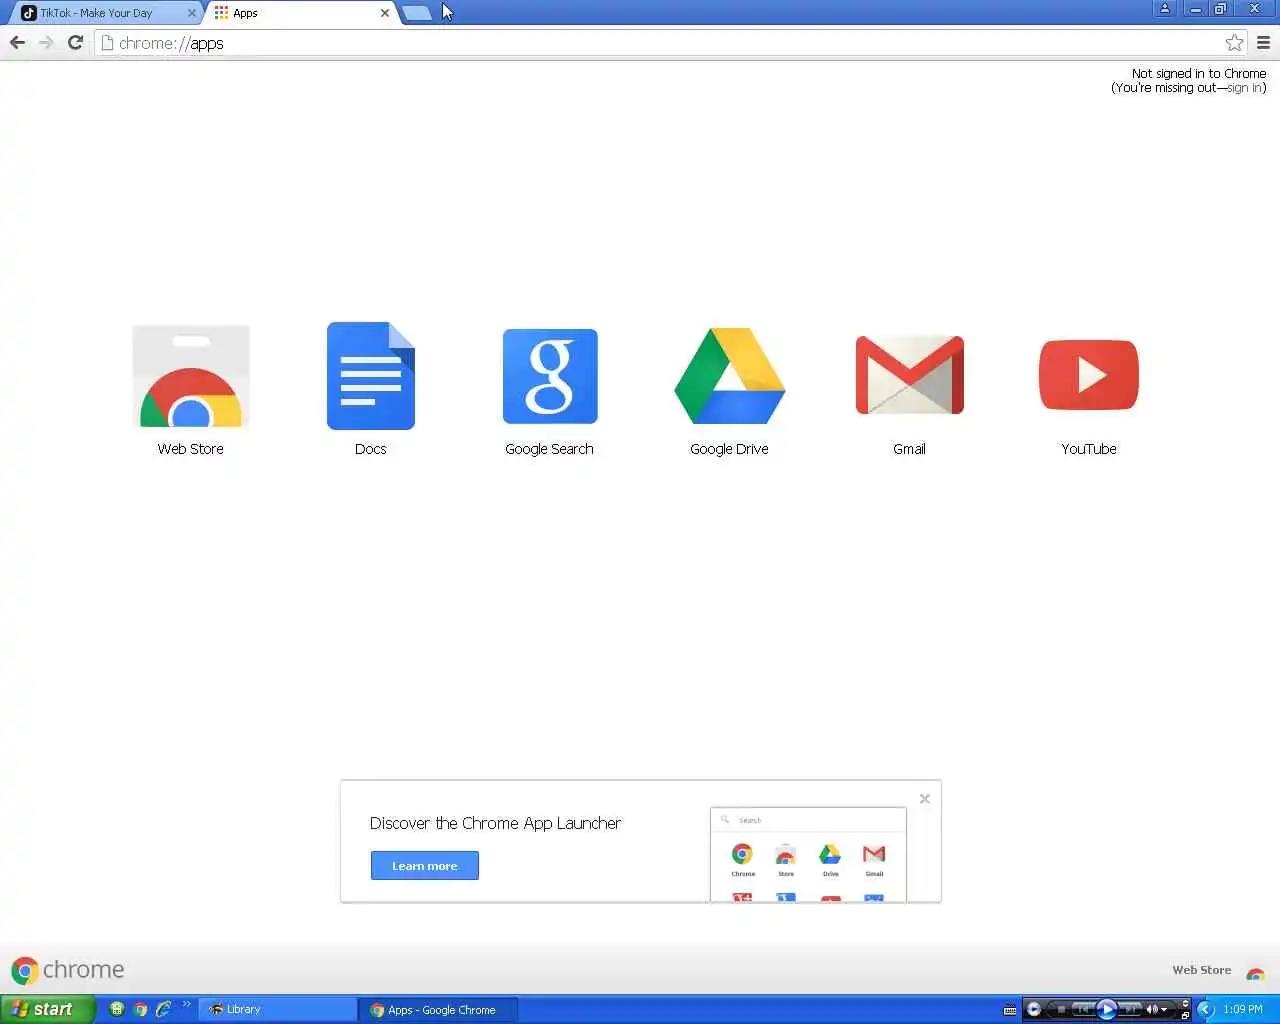Screen dimensions: 1280x1024
Task: Click the sign in link
Action: (1244, 88)
